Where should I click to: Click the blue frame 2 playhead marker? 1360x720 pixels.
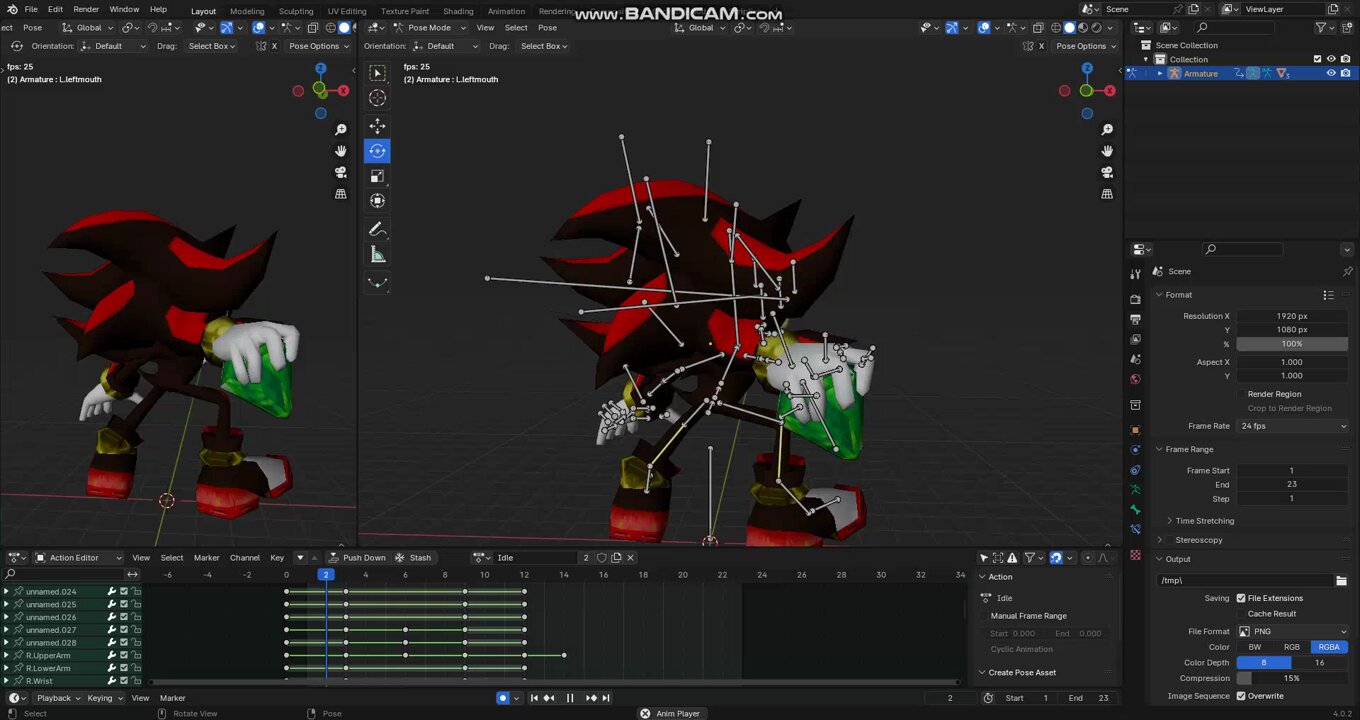(x=326, y=575)
